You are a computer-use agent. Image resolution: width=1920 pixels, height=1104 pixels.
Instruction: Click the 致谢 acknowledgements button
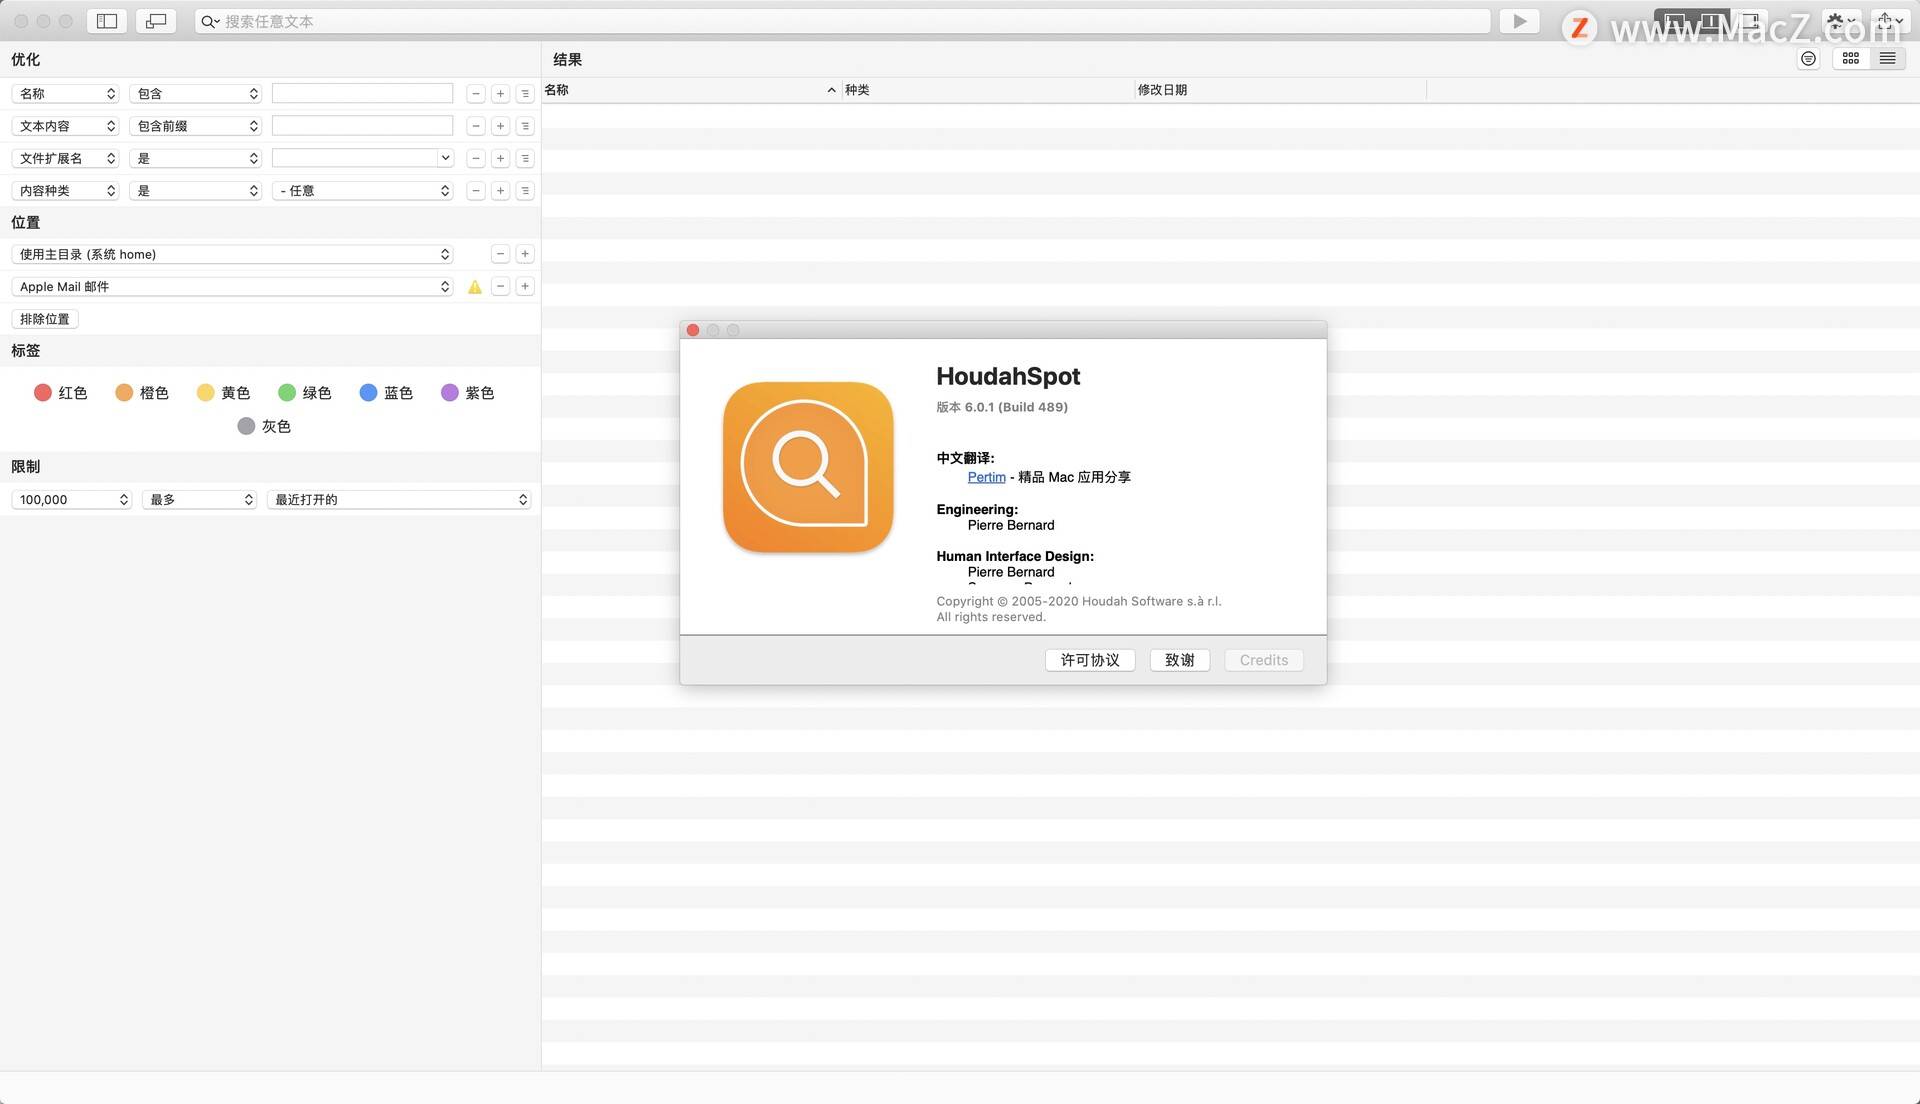(1180, 660)
